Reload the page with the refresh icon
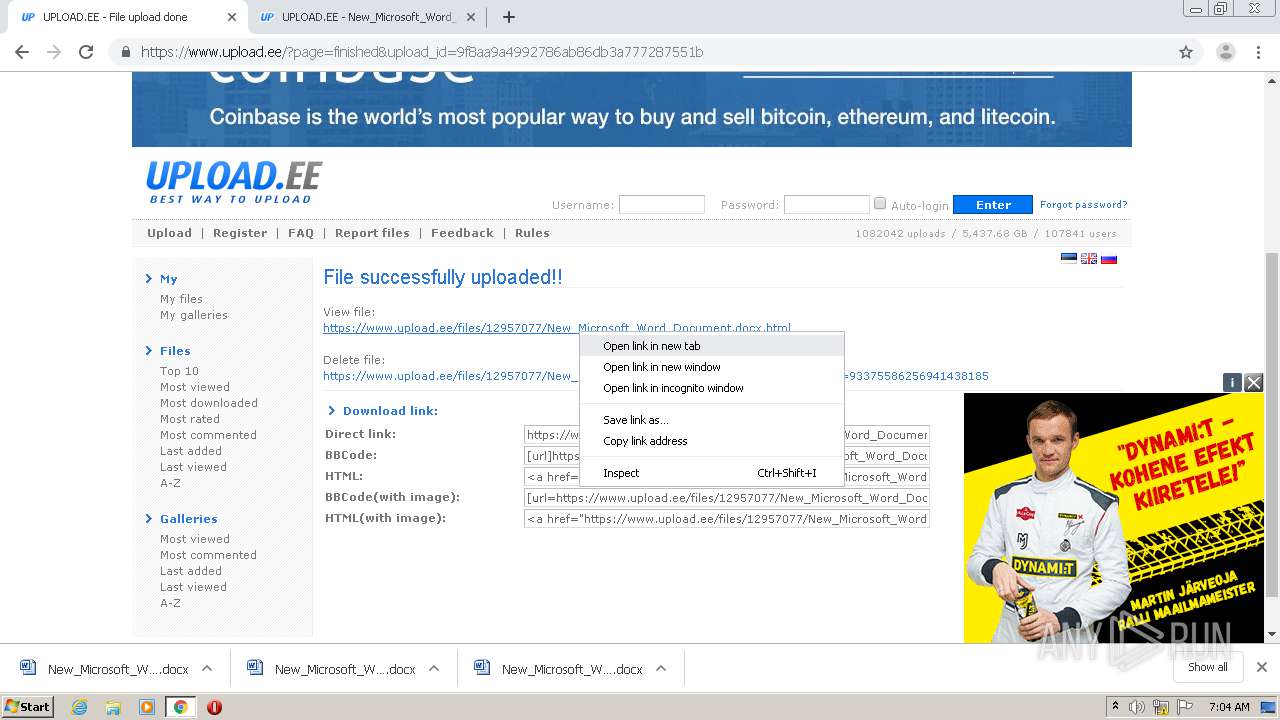Image resolution: width=1280 pixels, height=720 pixels. point(86,52)
